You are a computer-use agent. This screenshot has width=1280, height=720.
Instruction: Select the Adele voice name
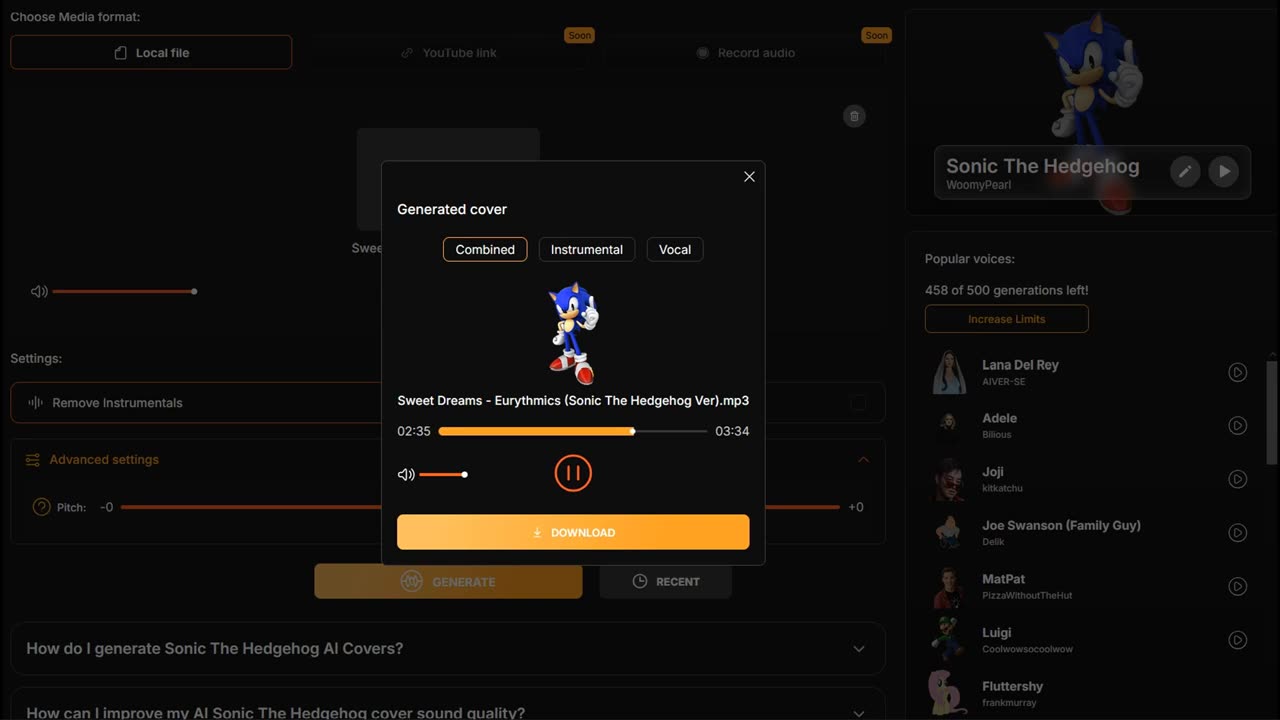999,418
